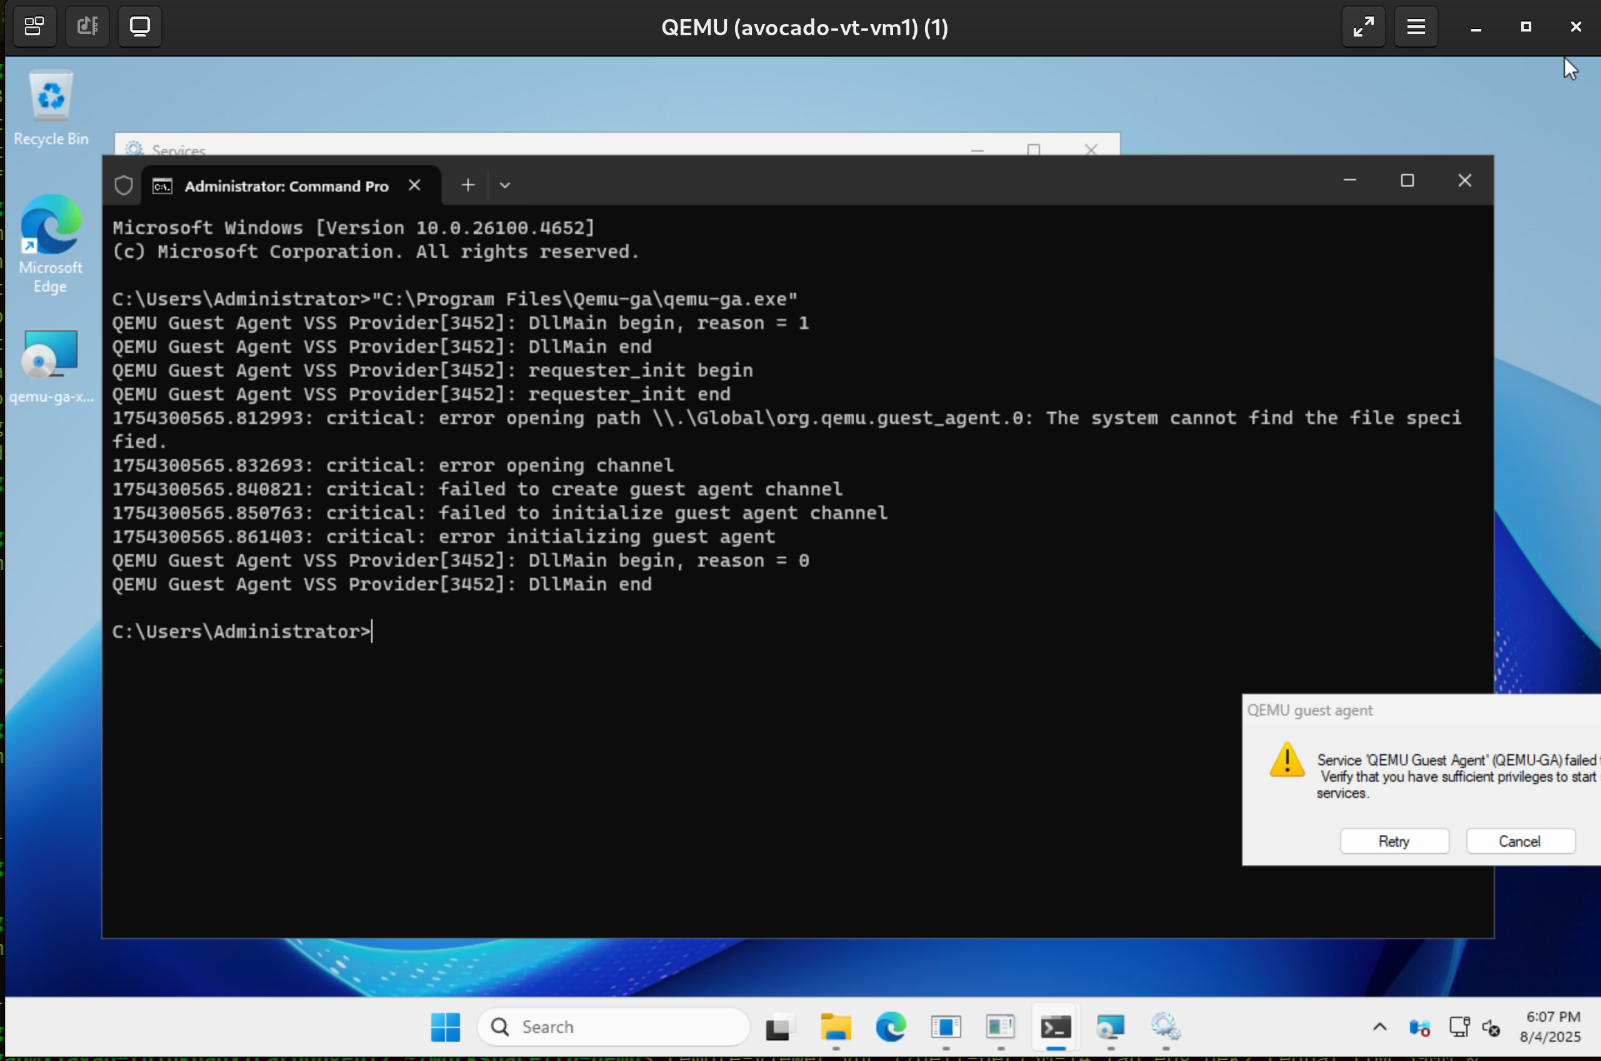
Task: Click the "failed to initialize guest agent channel" line
Action: tap(500, 513)
